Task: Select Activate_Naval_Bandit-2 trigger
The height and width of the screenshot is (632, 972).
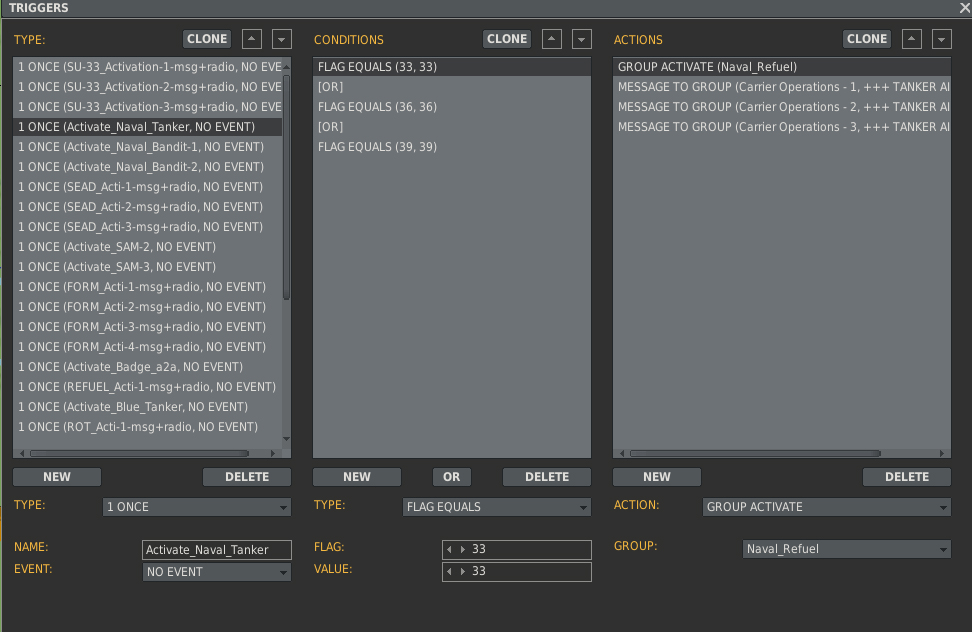Action: tap(148, 167)
